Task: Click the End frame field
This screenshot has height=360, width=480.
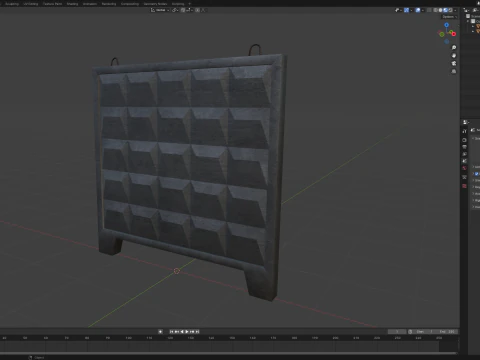Action: click(x=447, y=332)
